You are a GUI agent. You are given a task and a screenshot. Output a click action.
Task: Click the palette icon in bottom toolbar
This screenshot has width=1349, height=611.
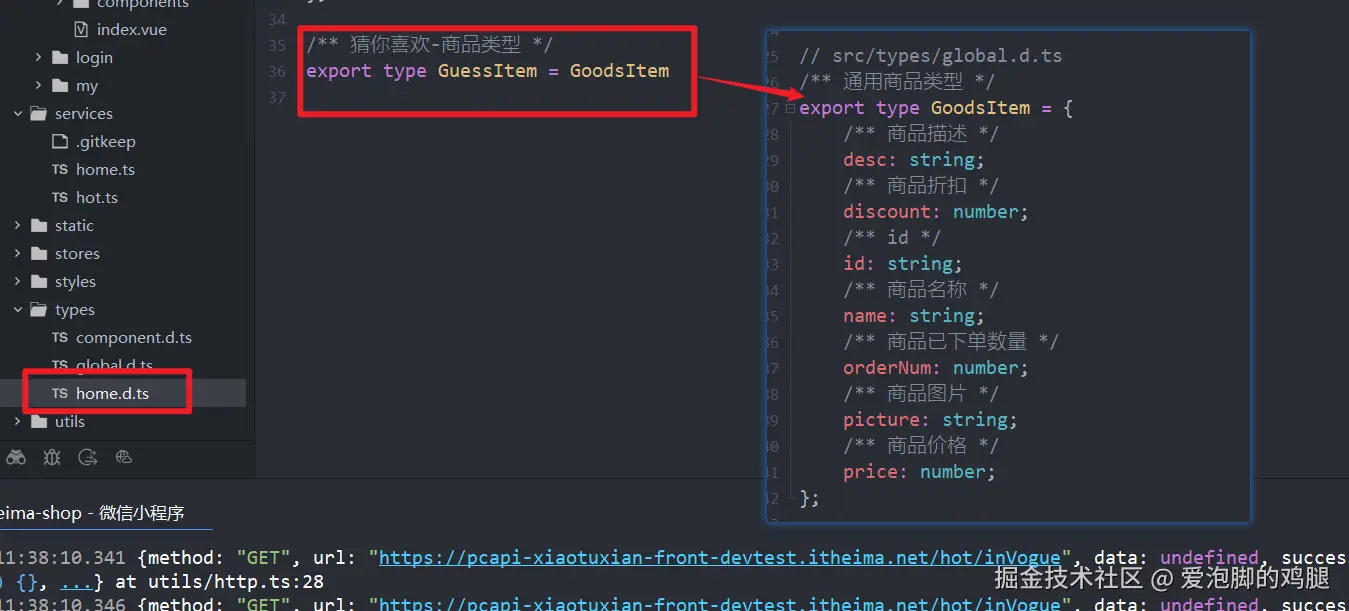(124, 458)
